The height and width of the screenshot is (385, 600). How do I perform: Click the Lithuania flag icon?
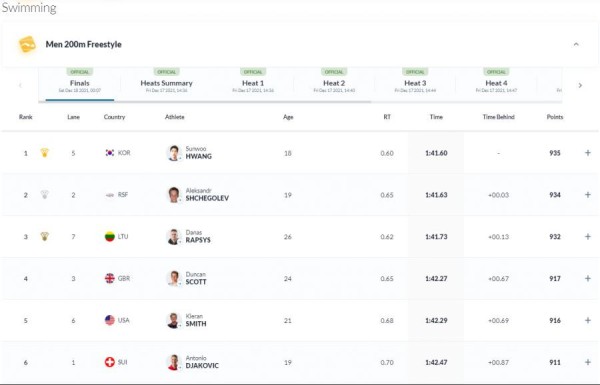coord(110,237)
